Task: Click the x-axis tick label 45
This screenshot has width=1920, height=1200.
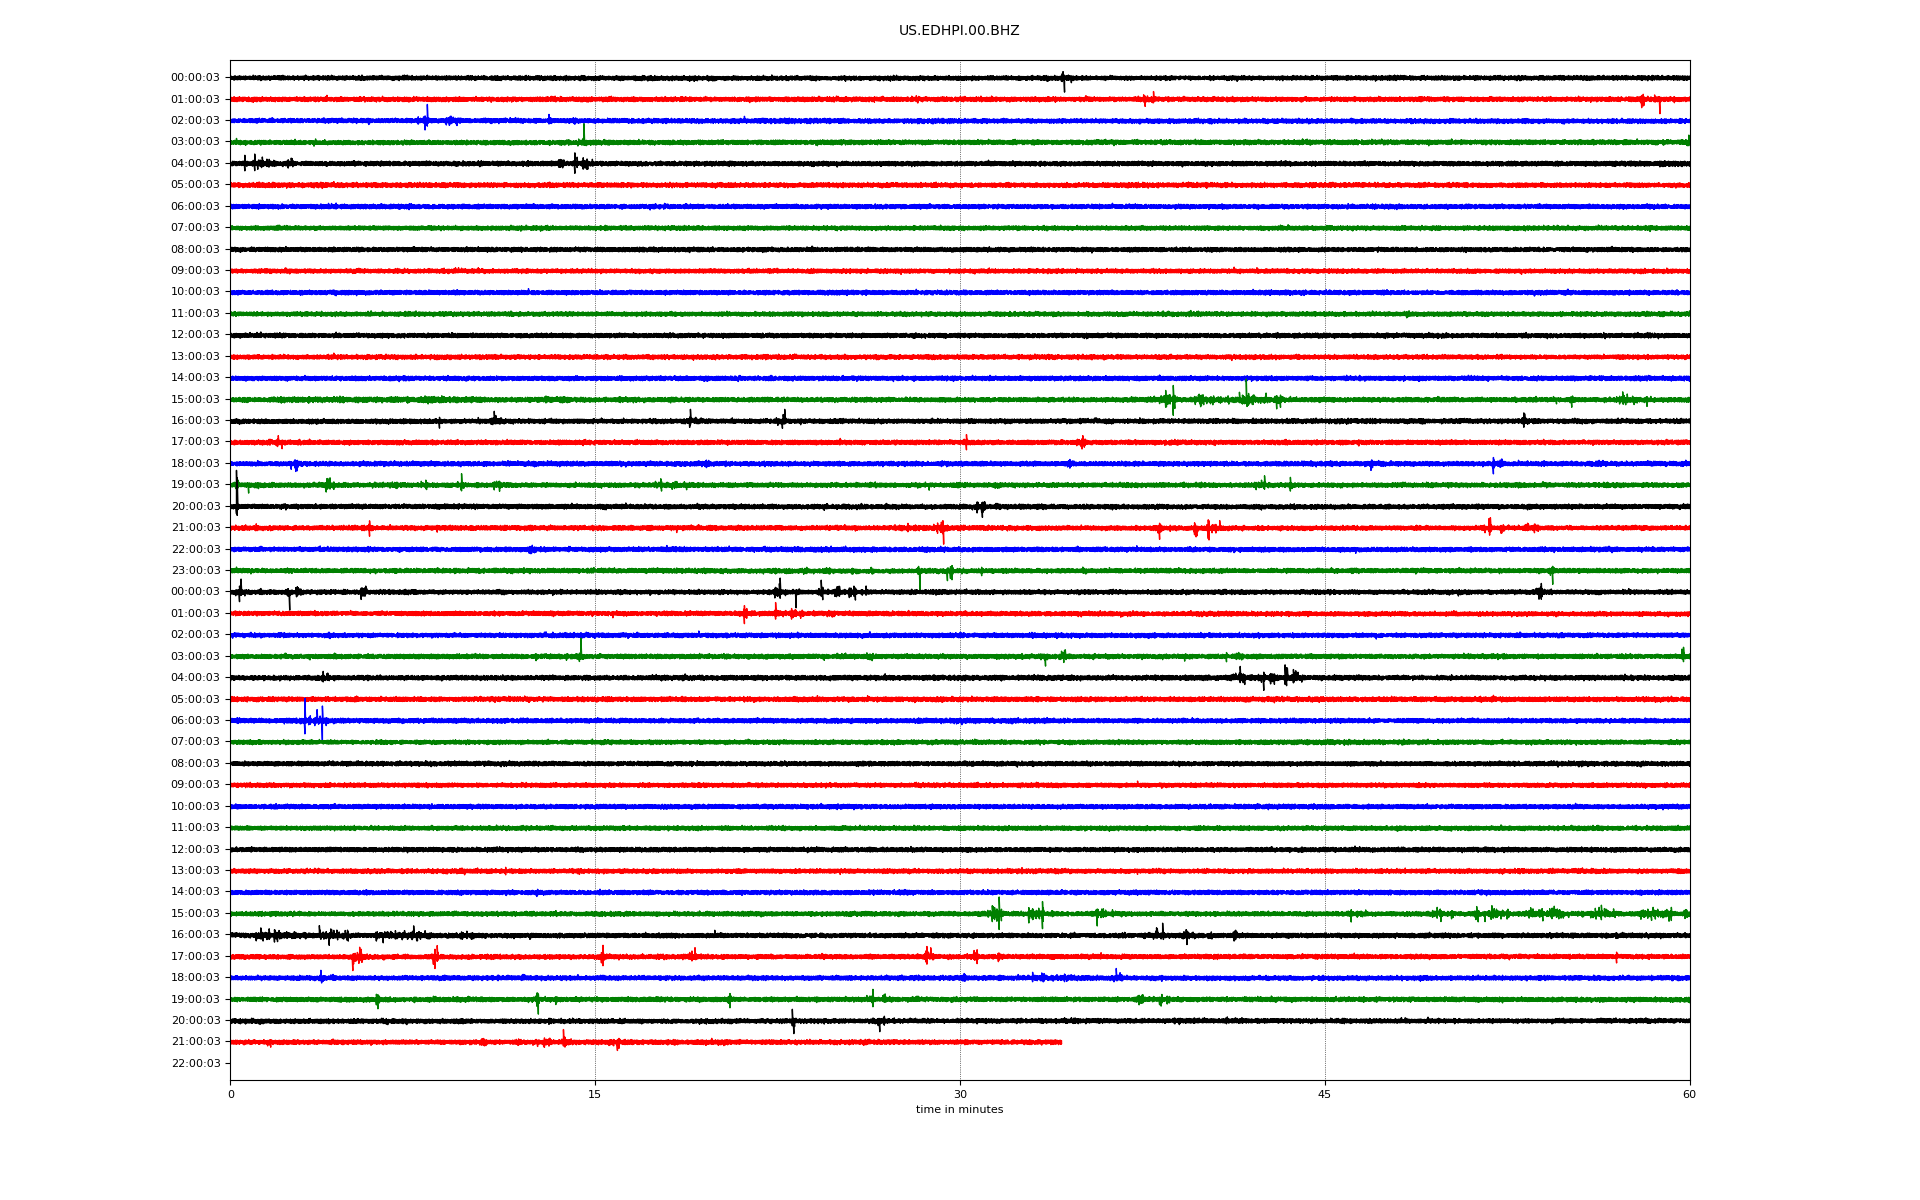Action: (1324, 1095)
